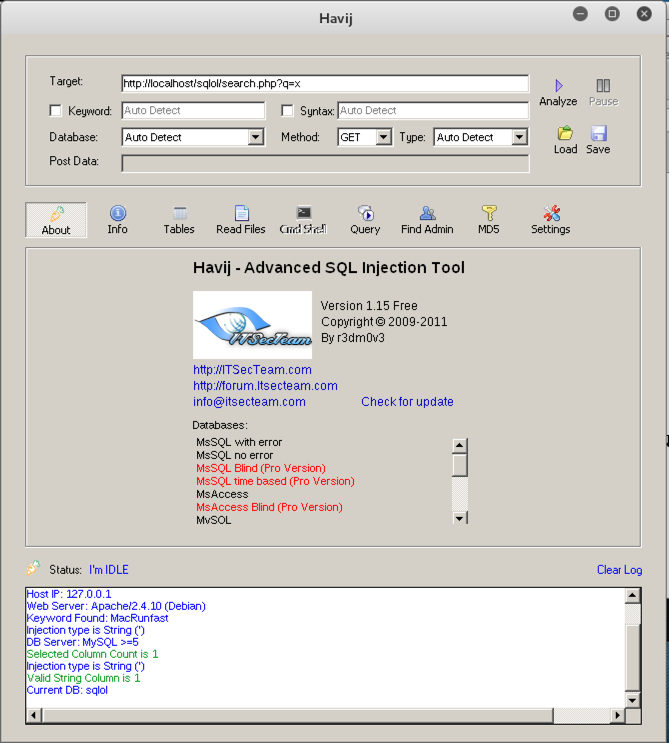Click 'Current DB: sqlol' log line
669x743 pixels.
(67, 690)
